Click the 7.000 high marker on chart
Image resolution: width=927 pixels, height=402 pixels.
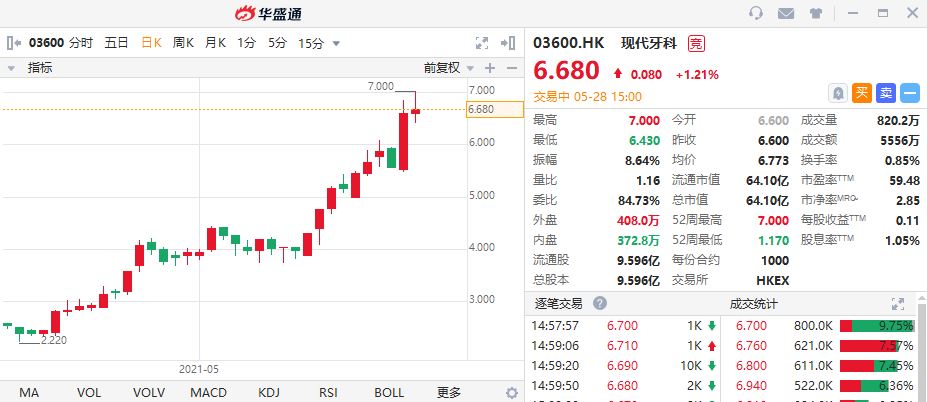tap(380, 86)
